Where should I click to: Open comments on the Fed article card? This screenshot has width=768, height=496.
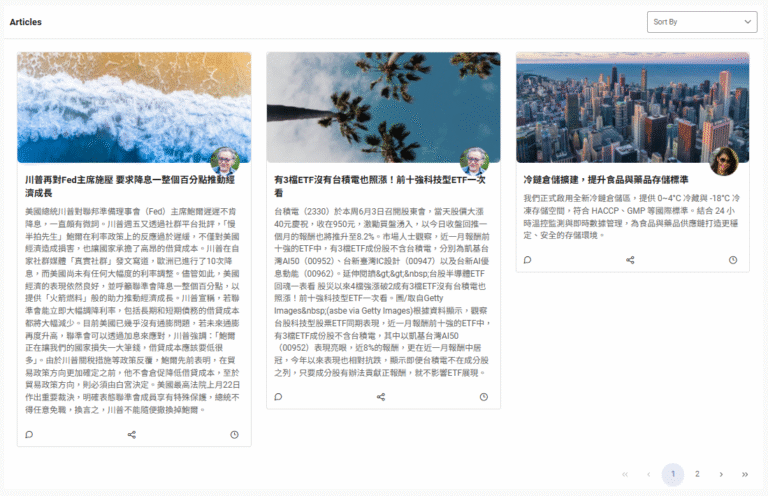tap(29, 434)
